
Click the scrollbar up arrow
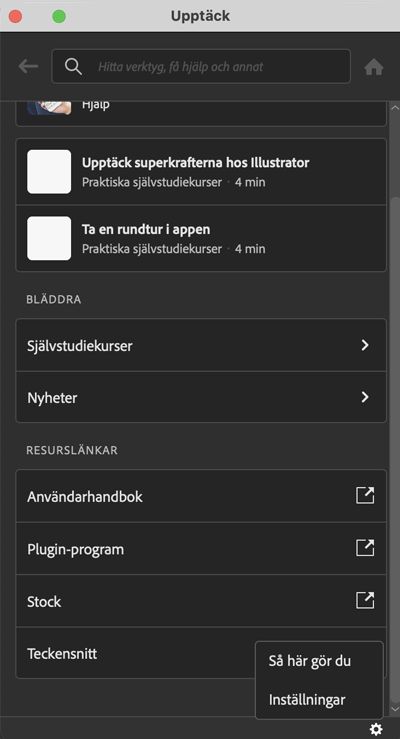(395, 108)
